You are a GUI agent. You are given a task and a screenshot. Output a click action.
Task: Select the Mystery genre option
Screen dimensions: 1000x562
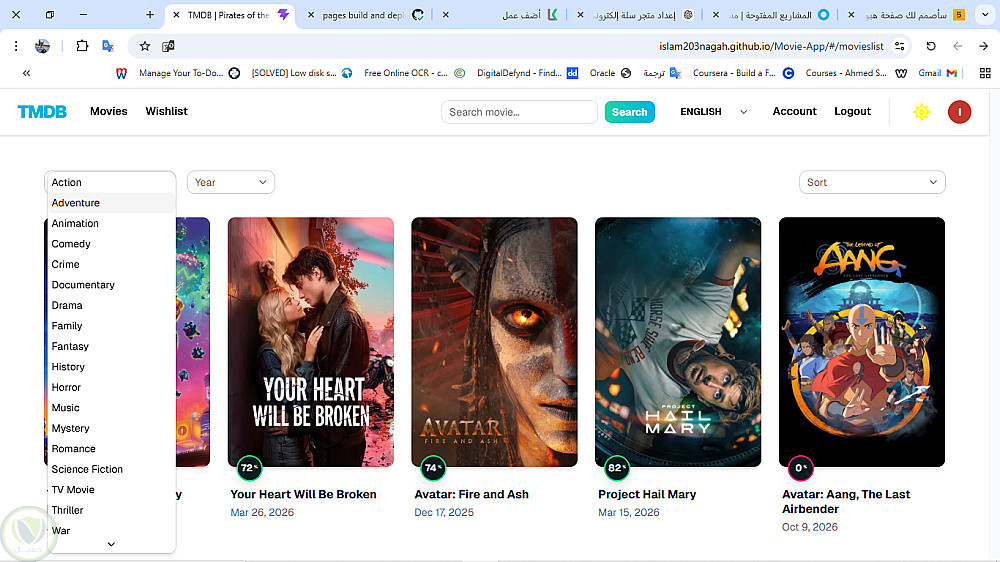(x=111, y=428)
